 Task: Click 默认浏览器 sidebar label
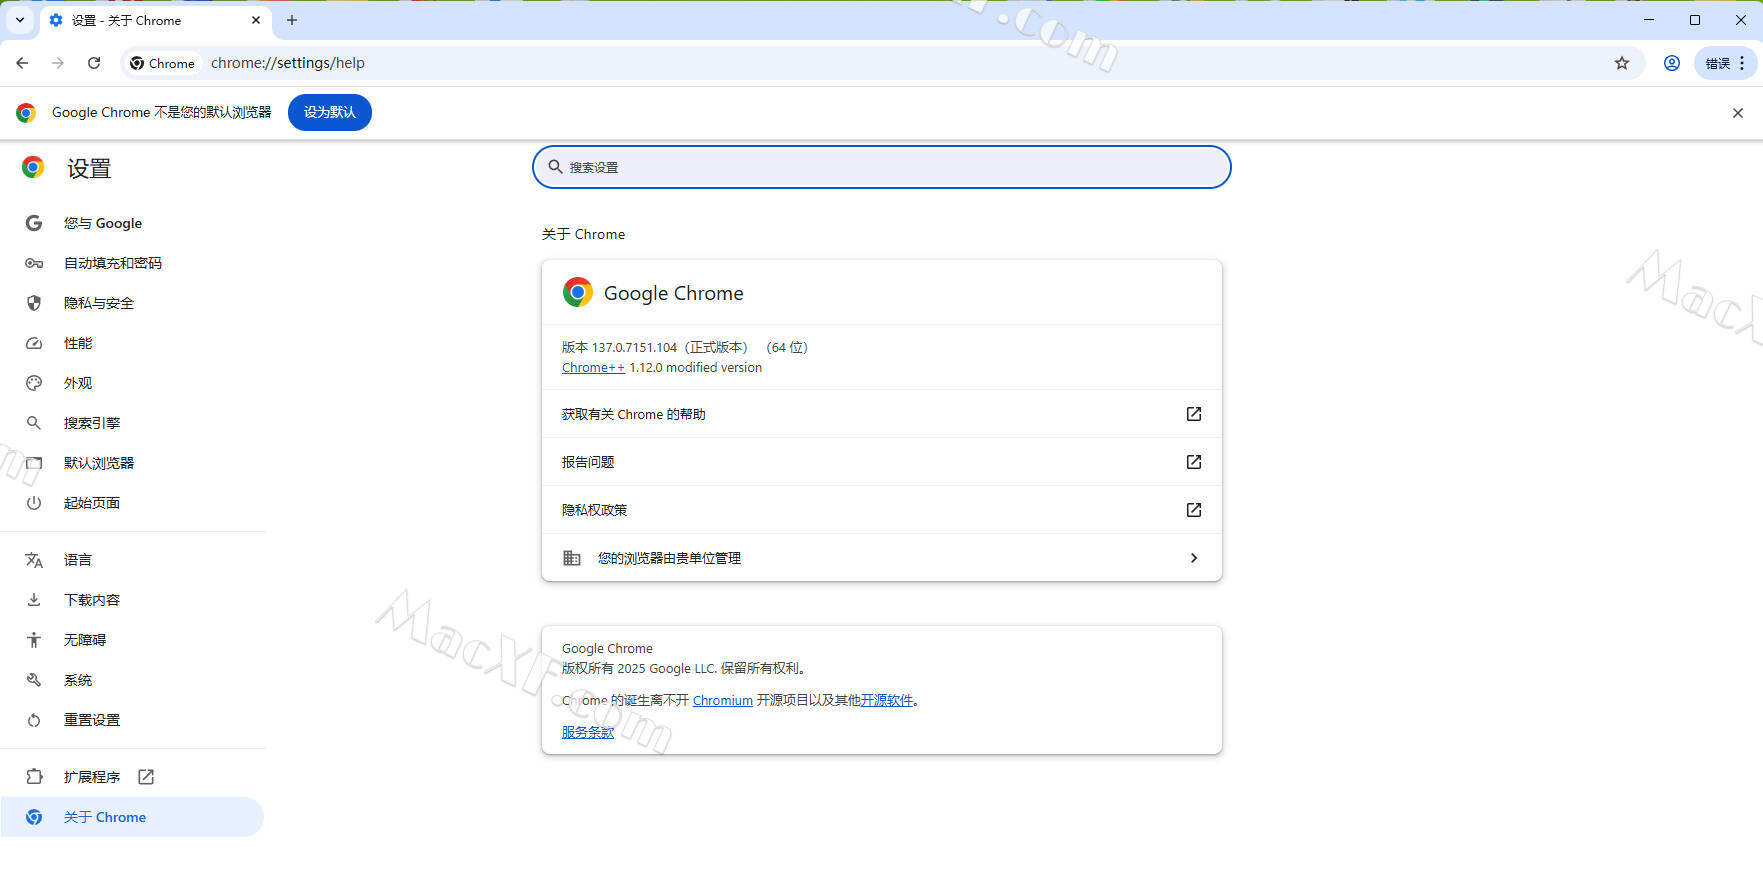tap(99, 463)
